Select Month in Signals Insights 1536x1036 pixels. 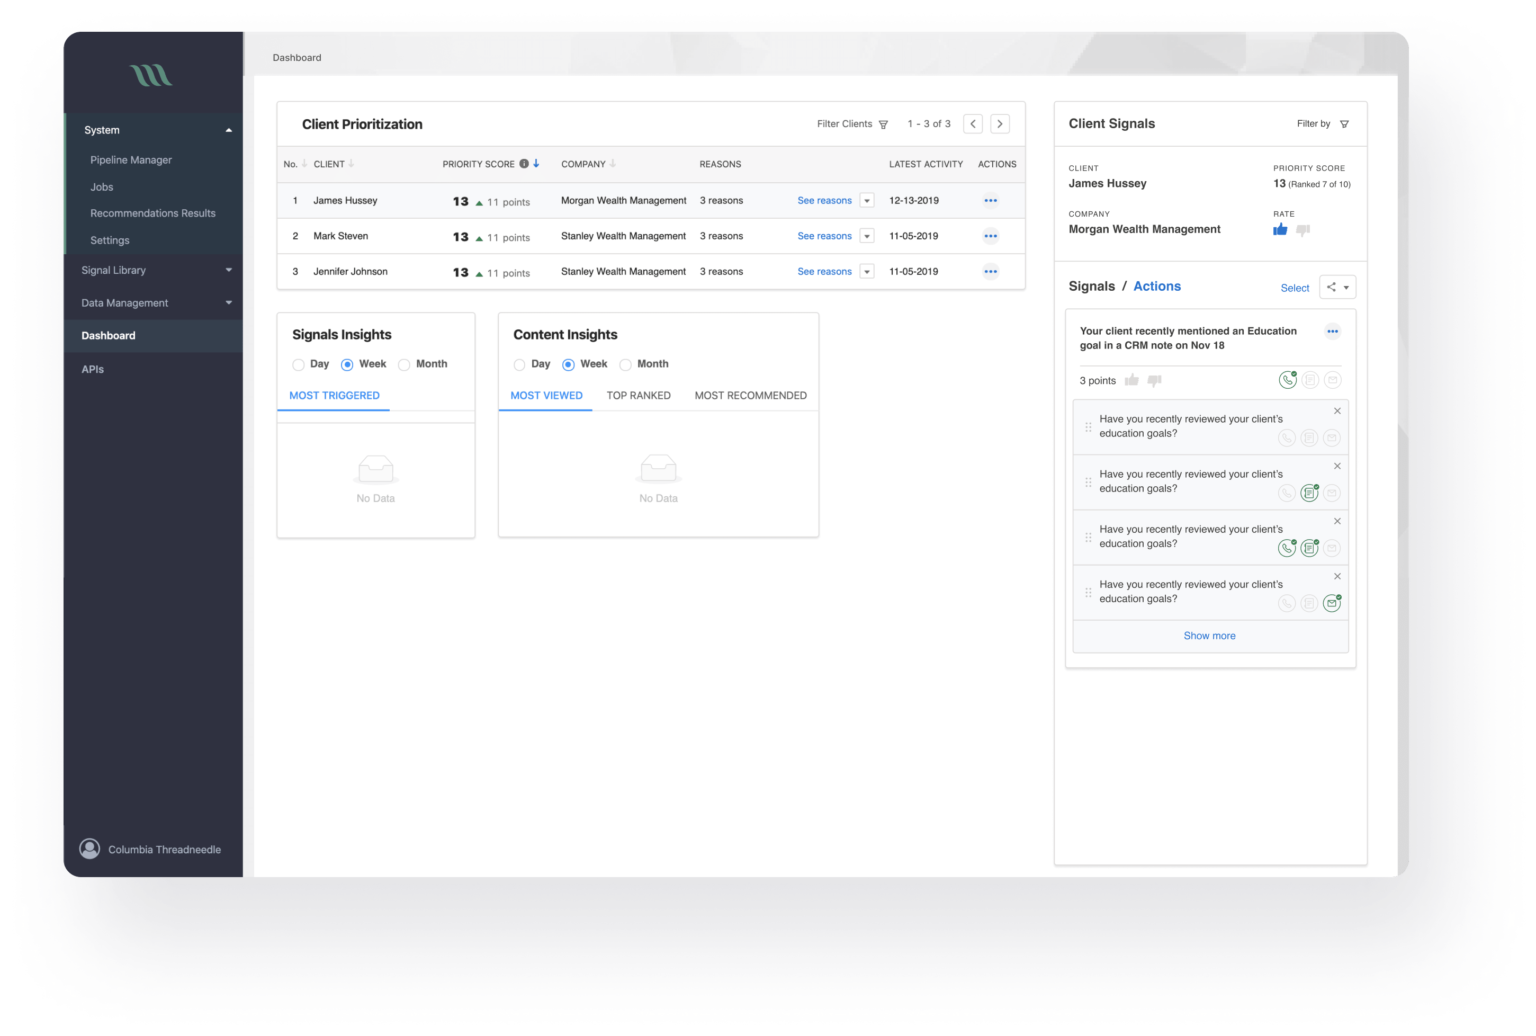coord(404,365)
